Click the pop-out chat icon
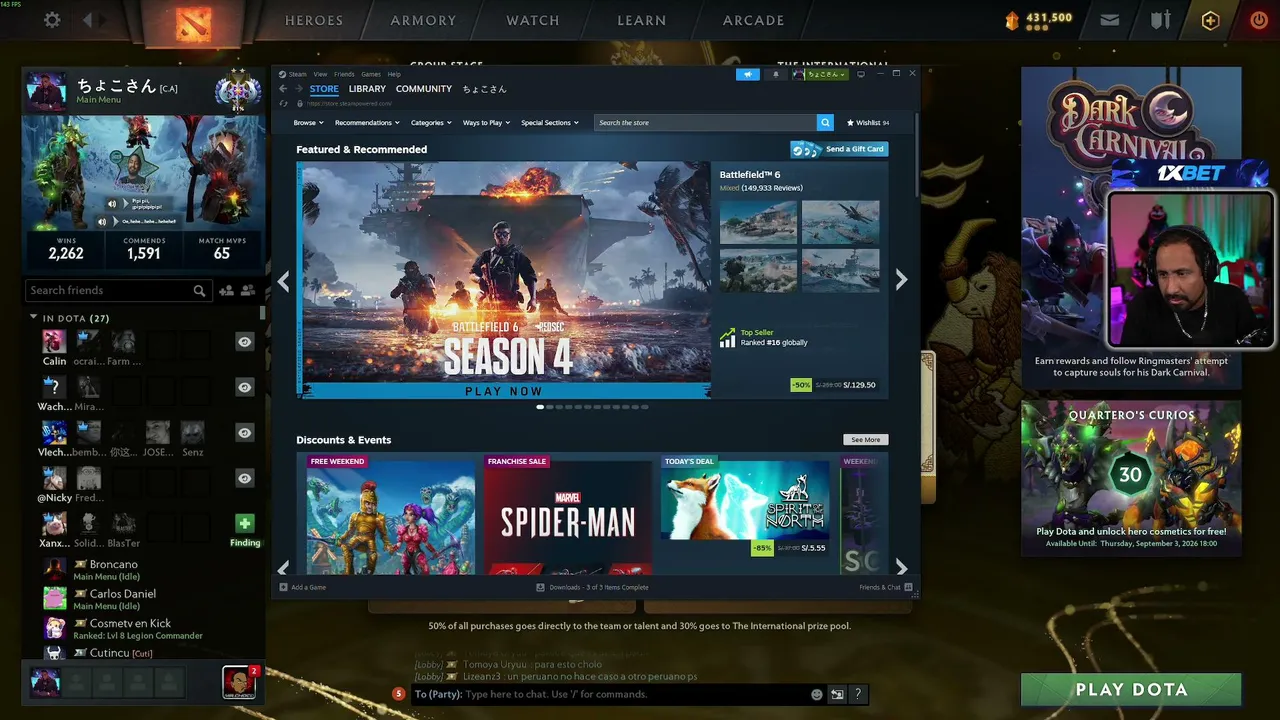This screenshot has height=720, width=1280. pos(837,694)
